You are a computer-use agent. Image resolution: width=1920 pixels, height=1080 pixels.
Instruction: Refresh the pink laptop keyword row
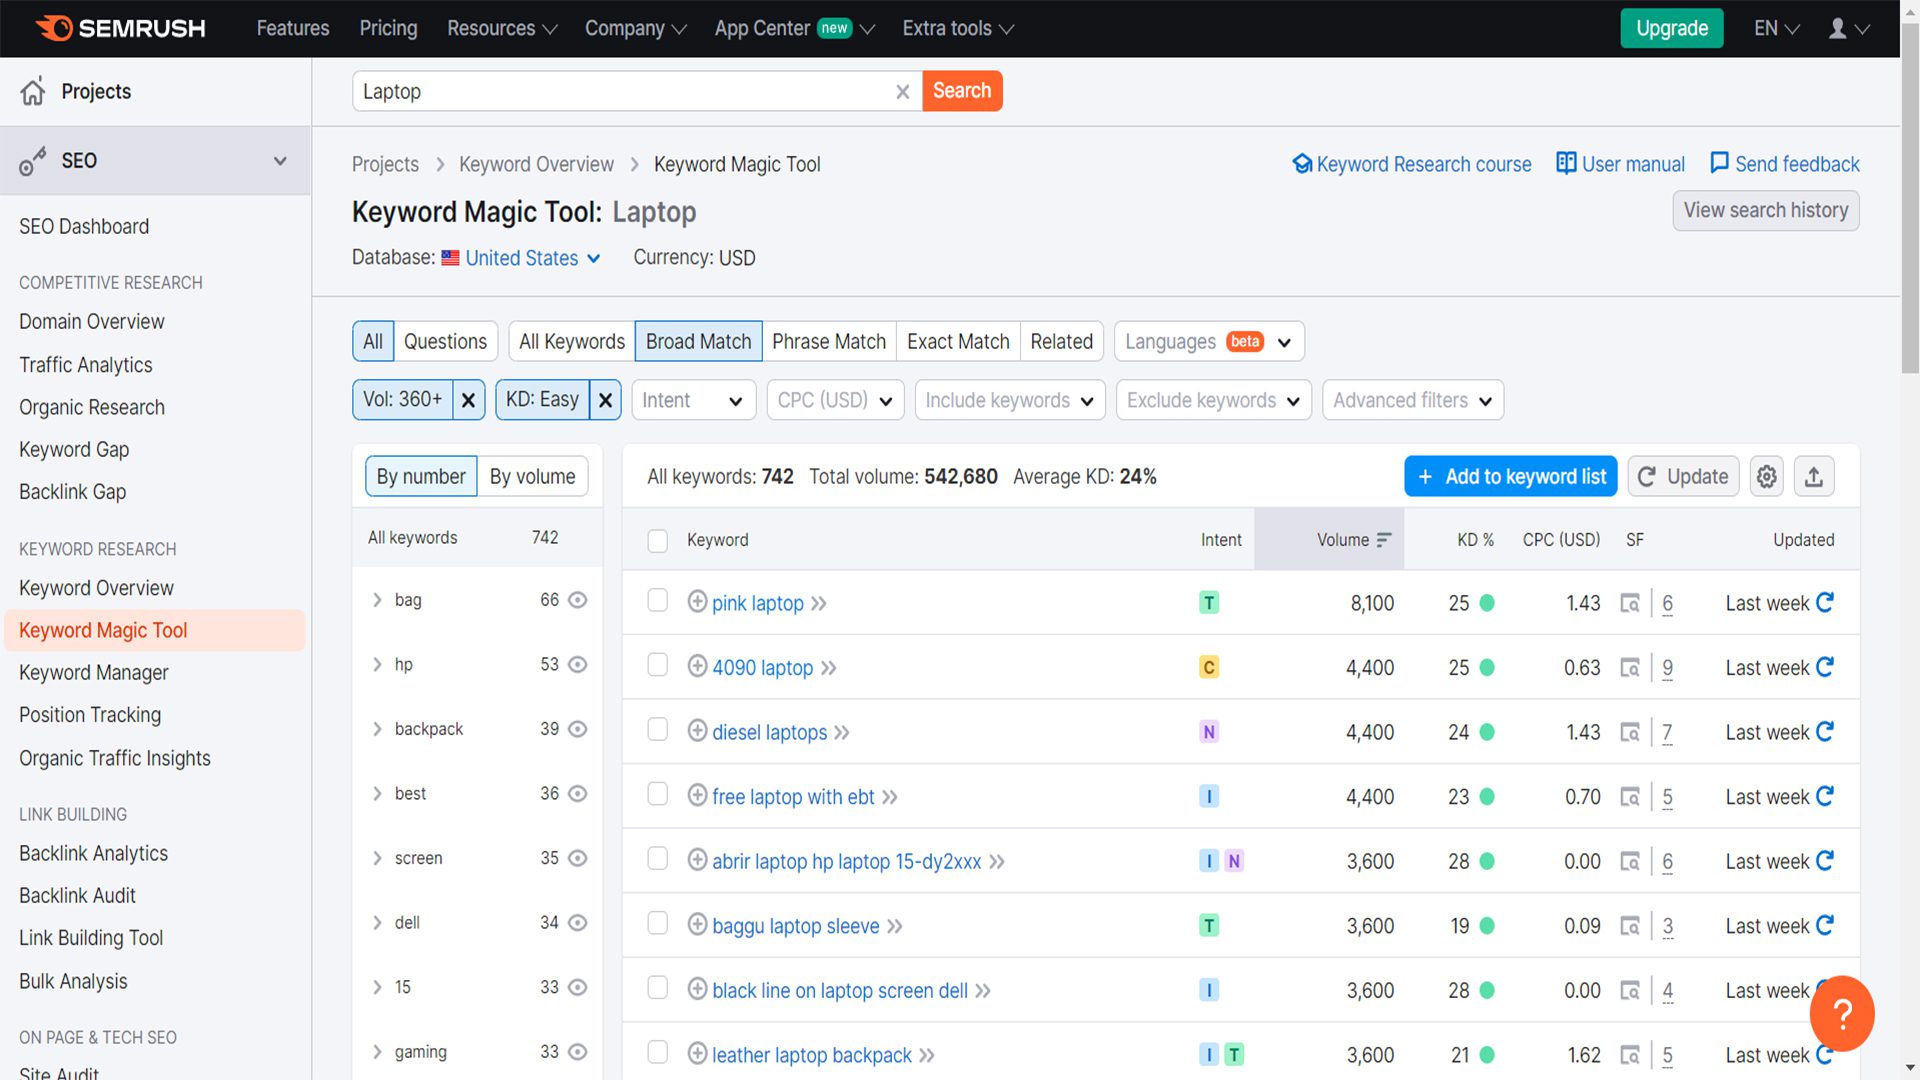point(1825,603)
